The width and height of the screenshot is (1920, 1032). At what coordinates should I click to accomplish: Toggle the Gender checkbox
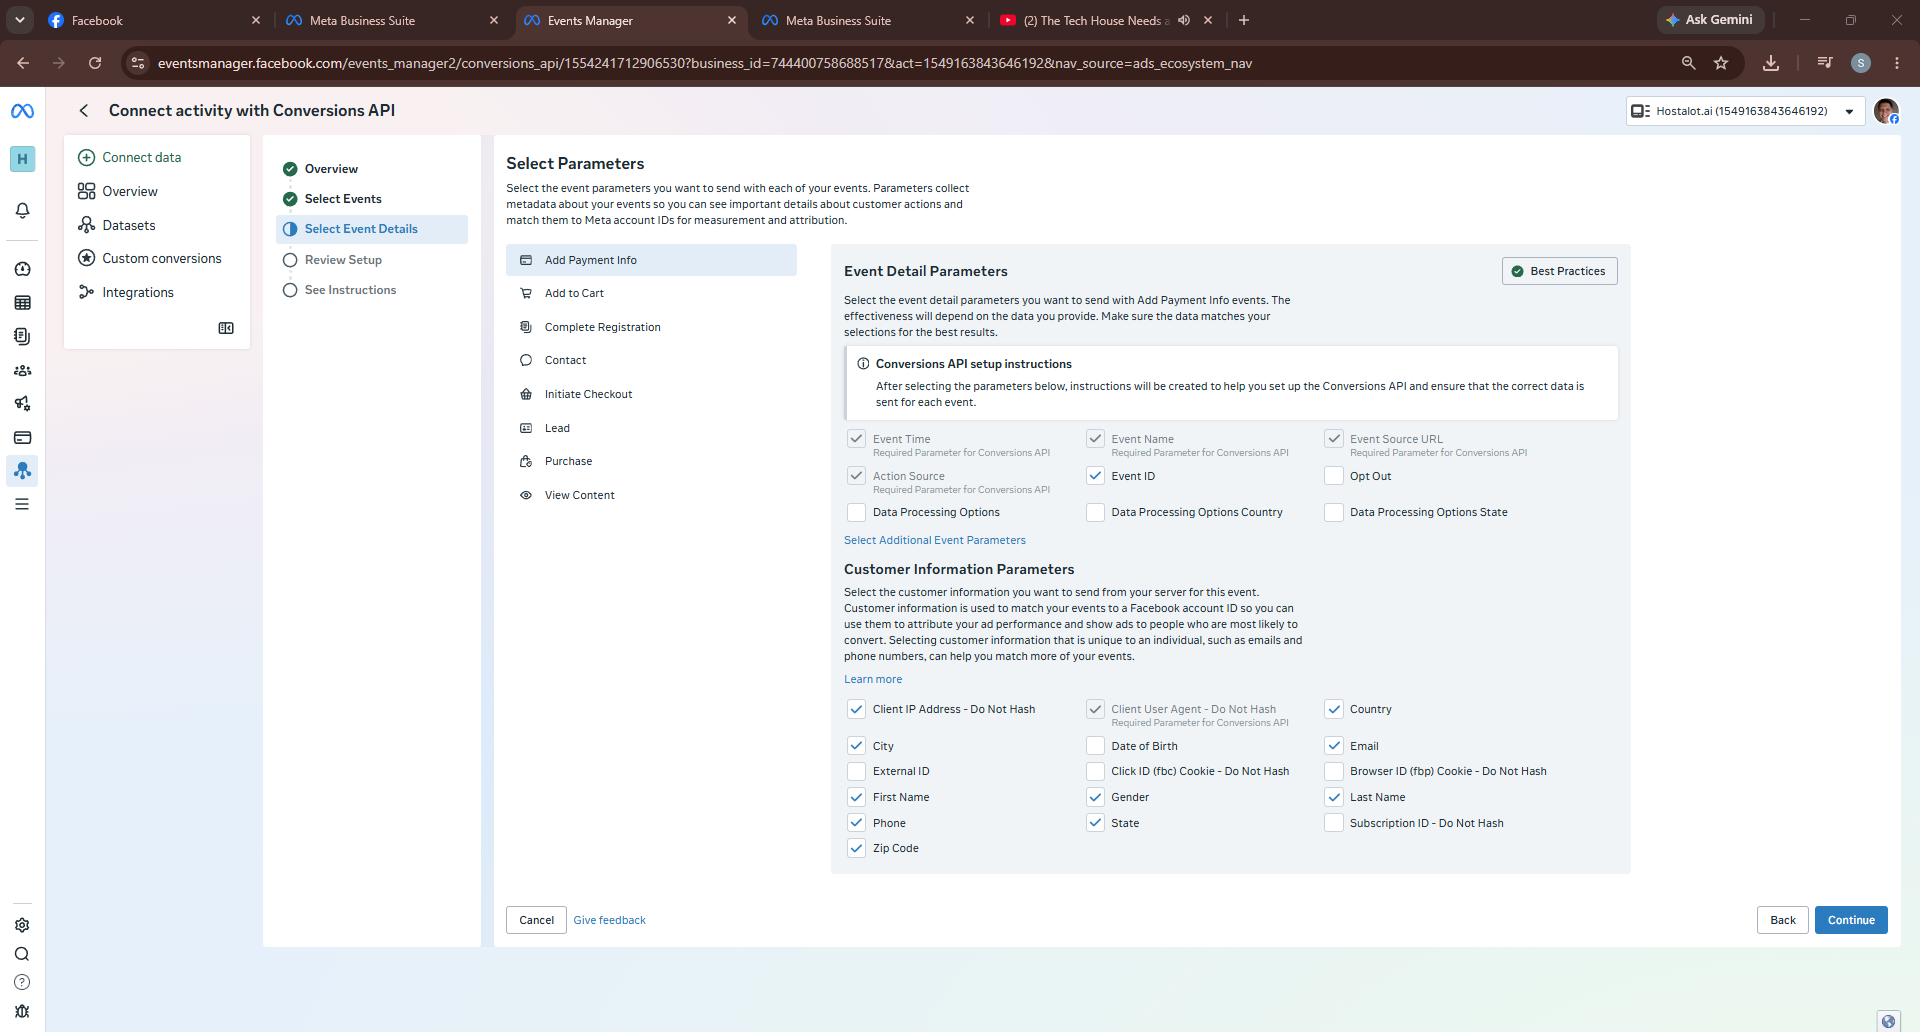pos(1095,797)
